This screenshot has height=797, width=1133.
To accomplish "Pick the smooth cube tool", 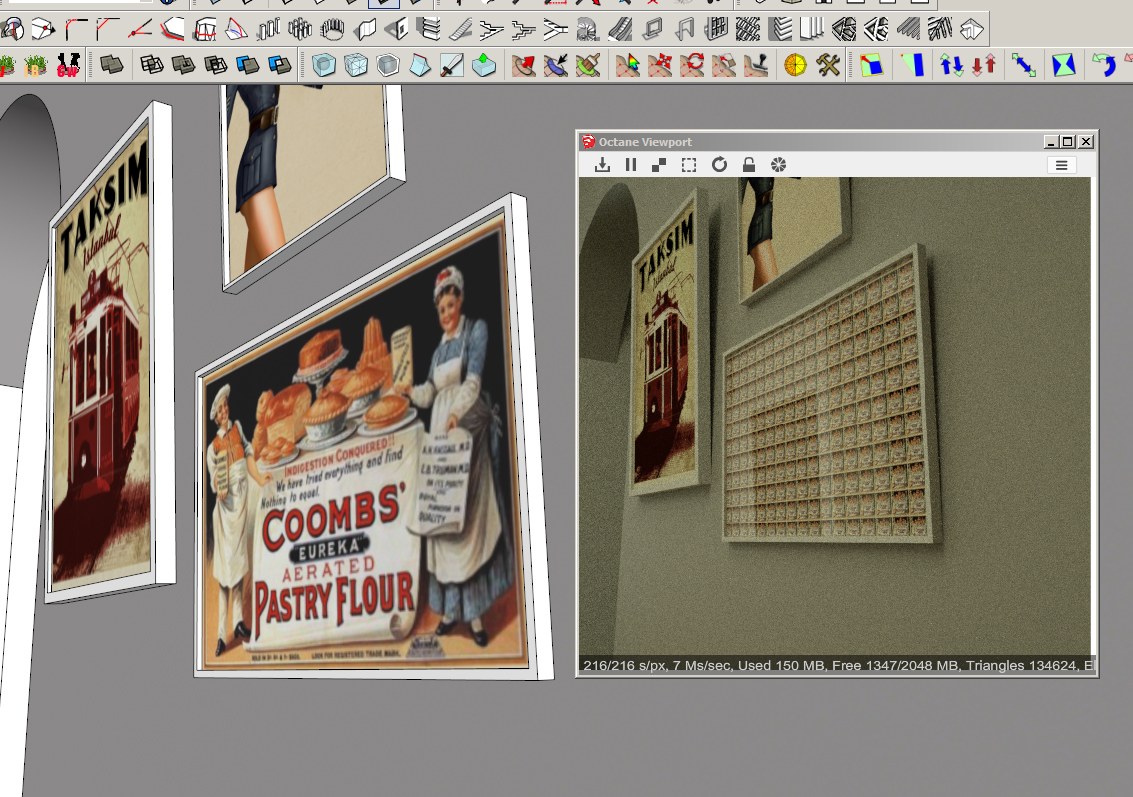I will (x=388, y=65).
